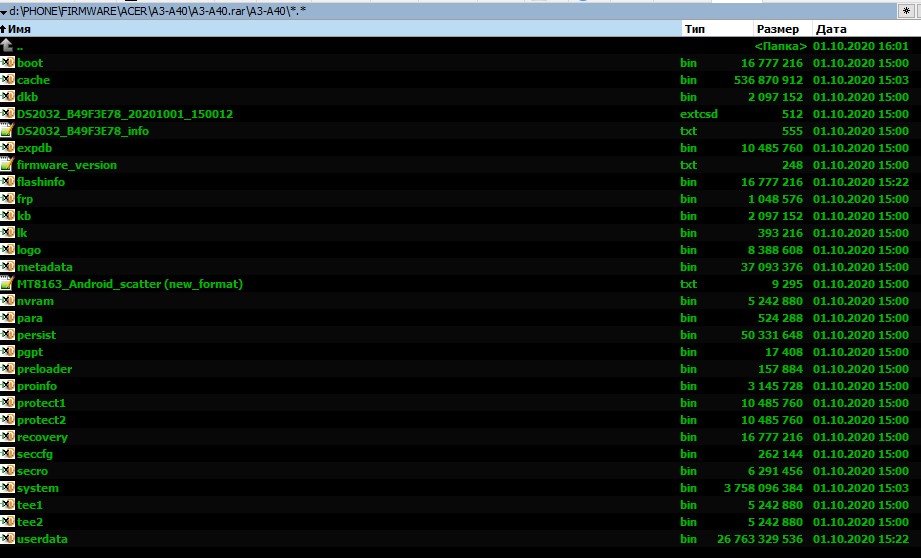Click the parent folder up-arrow icon

tap(8, 46)
